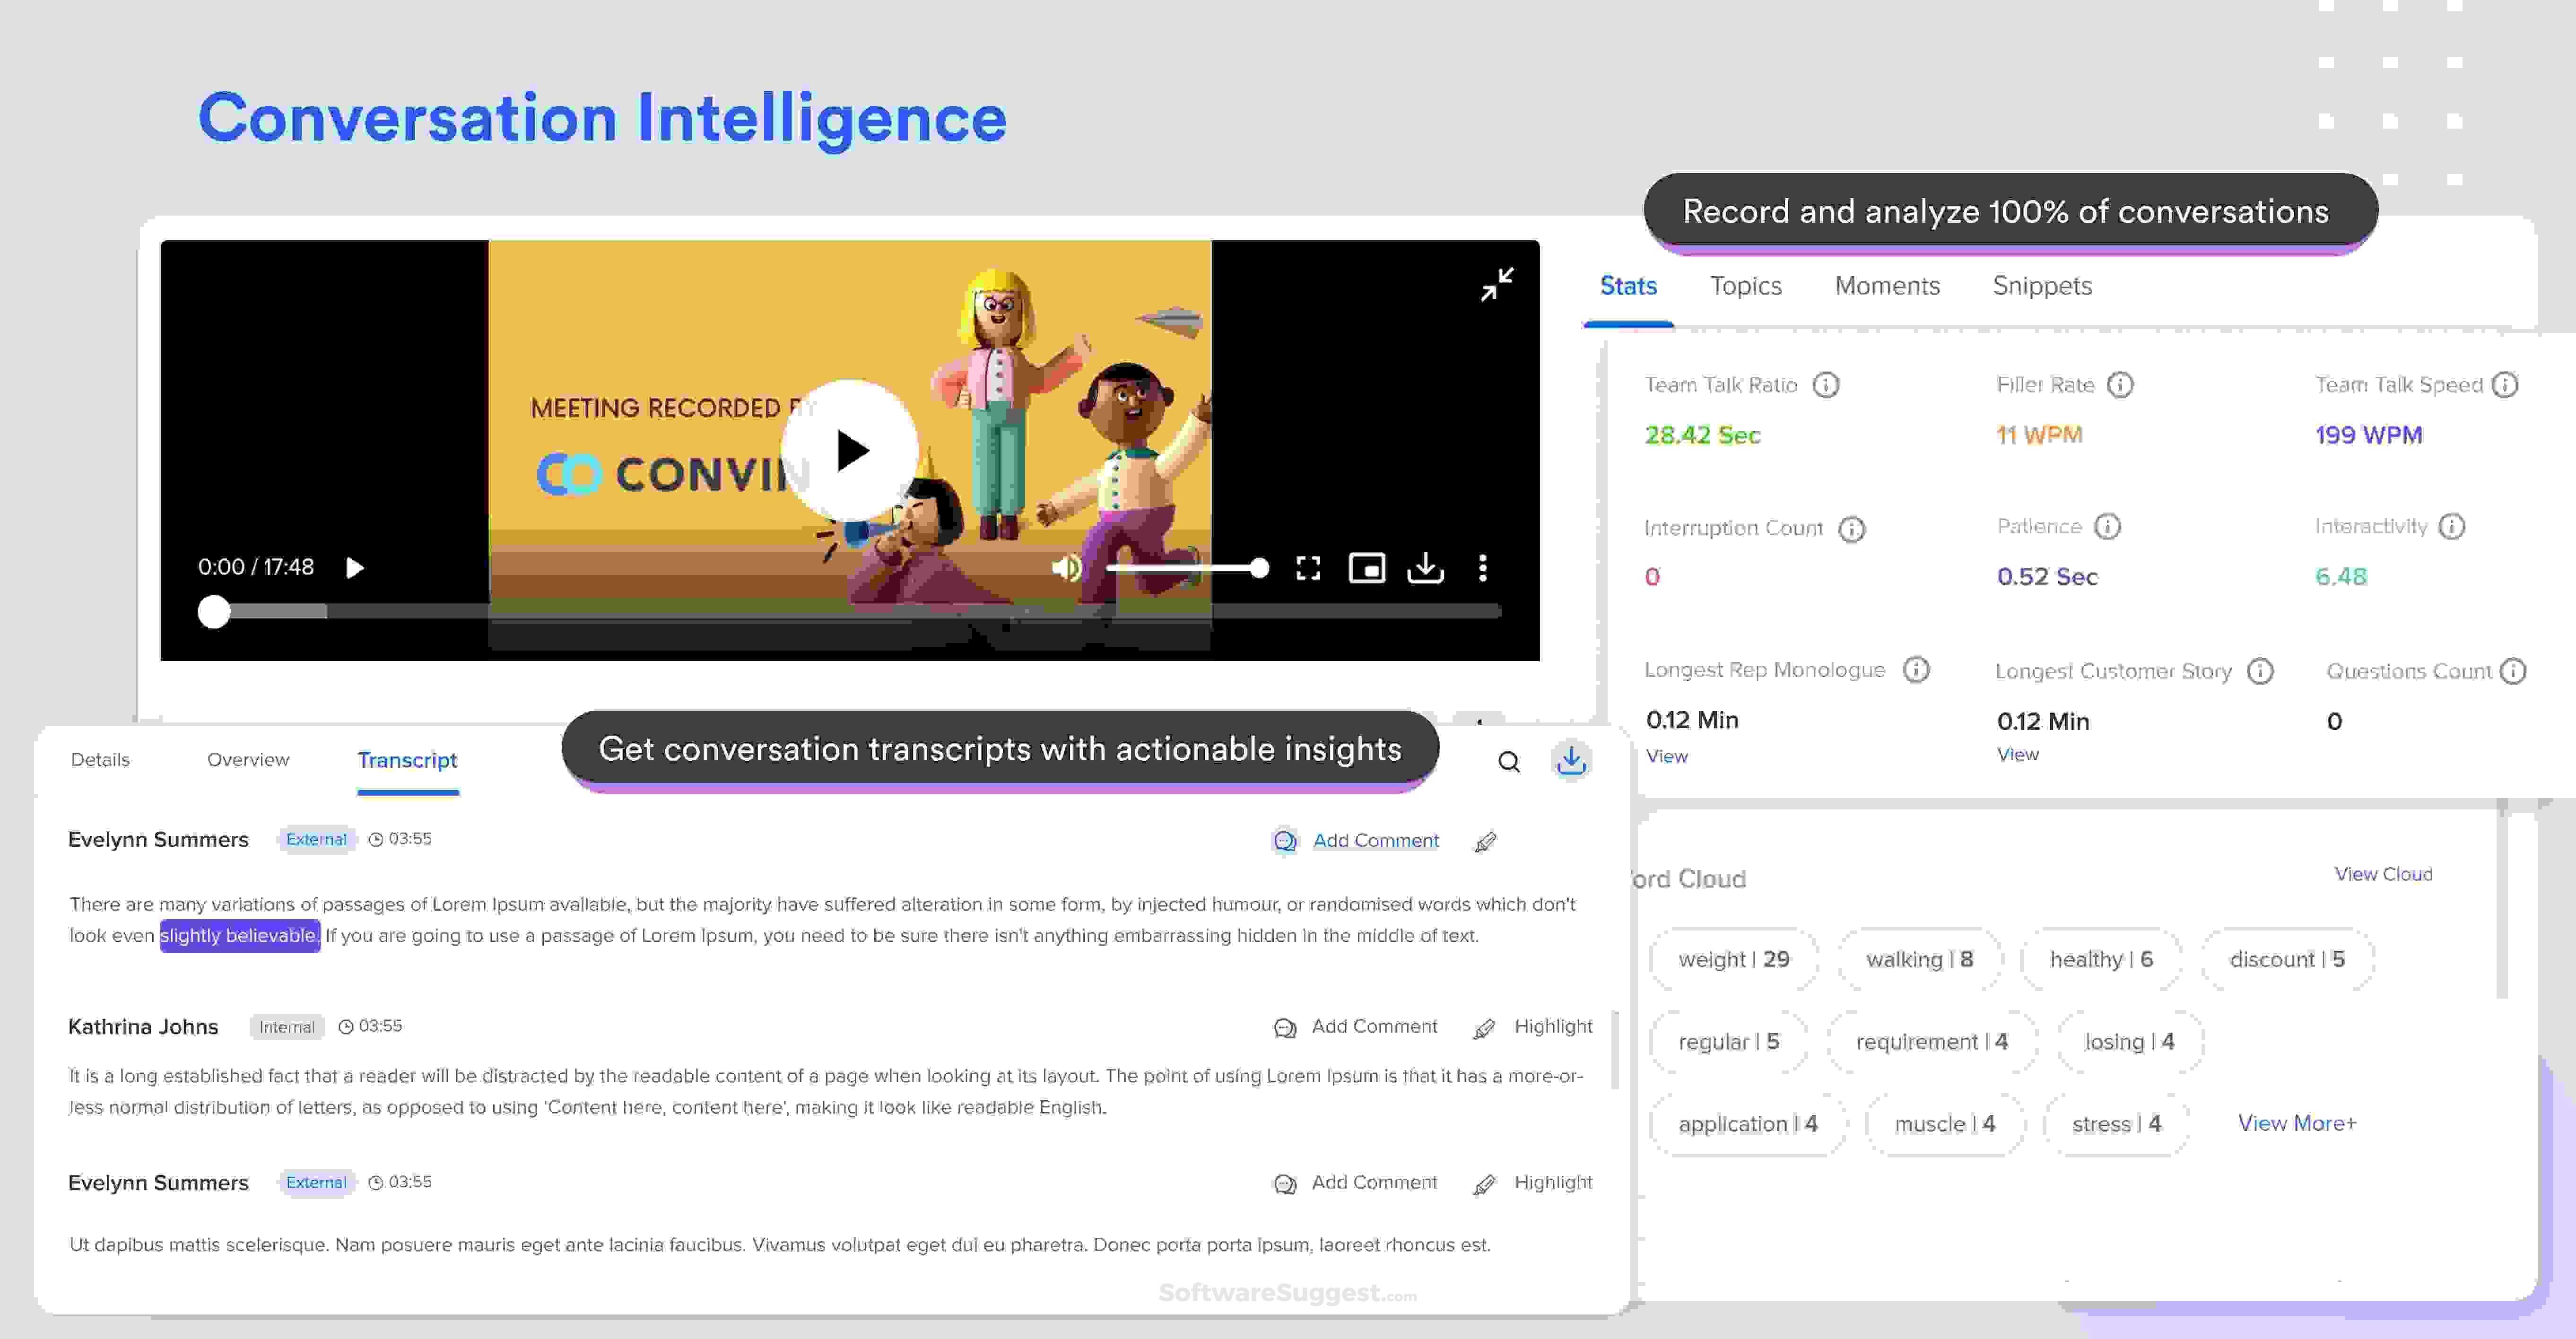Mute the video using the speaker icon
The height and width of the screenshot is (1339, 2576).
[x=1066, y=568]
